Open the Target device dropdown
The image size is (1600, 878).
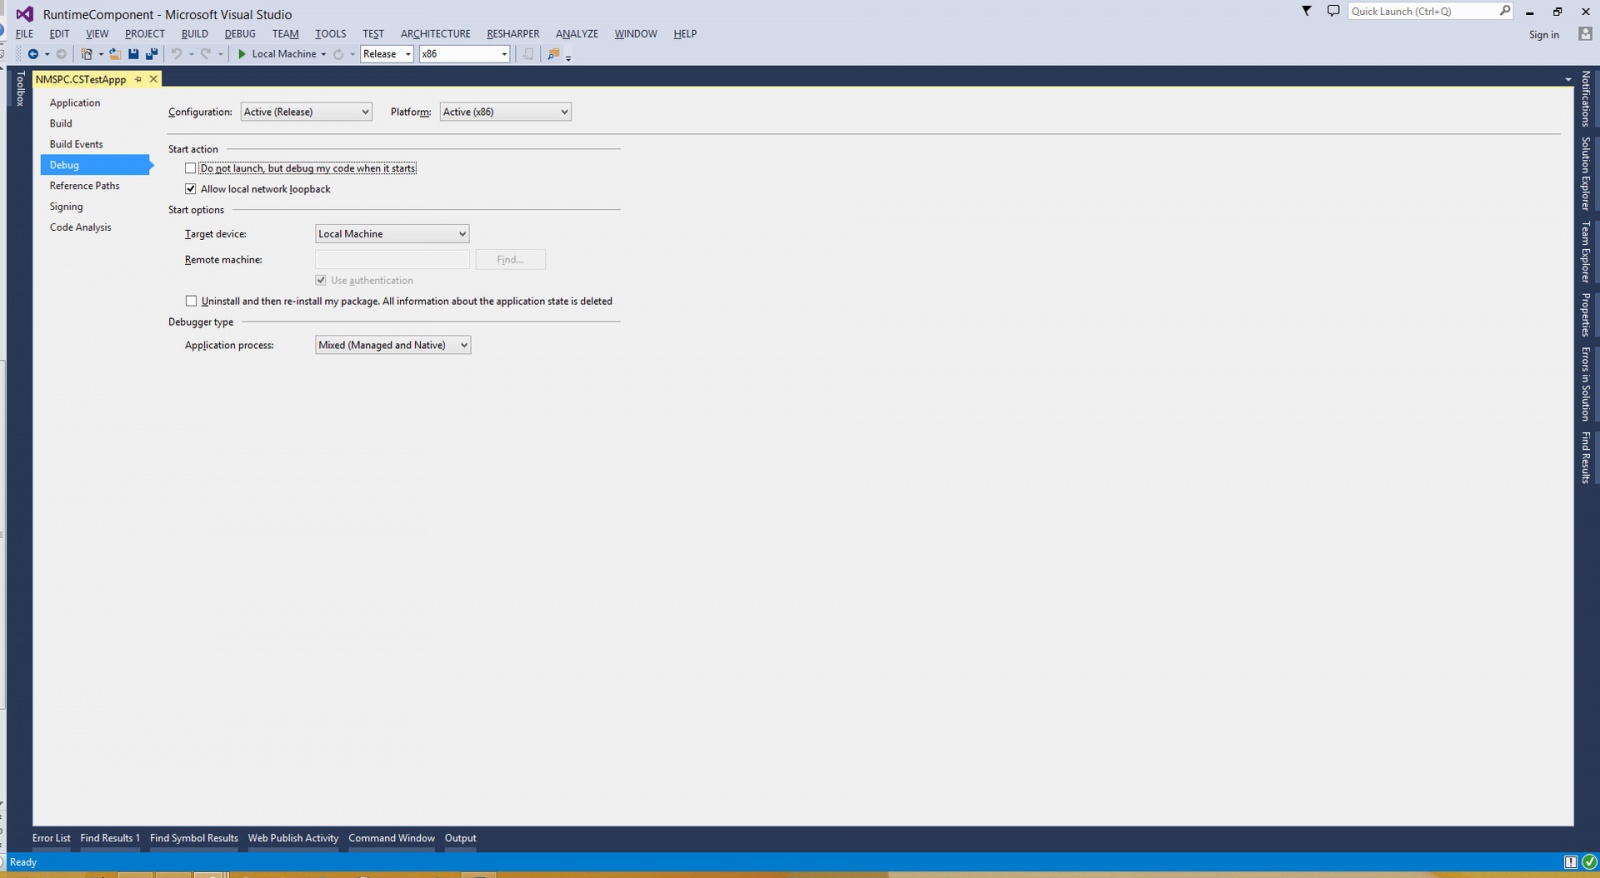point(392,234)
